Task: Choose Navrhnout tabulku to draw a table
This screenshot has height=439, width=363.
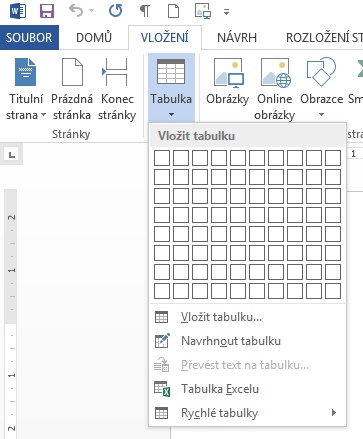Action: [x=247, y=341]
